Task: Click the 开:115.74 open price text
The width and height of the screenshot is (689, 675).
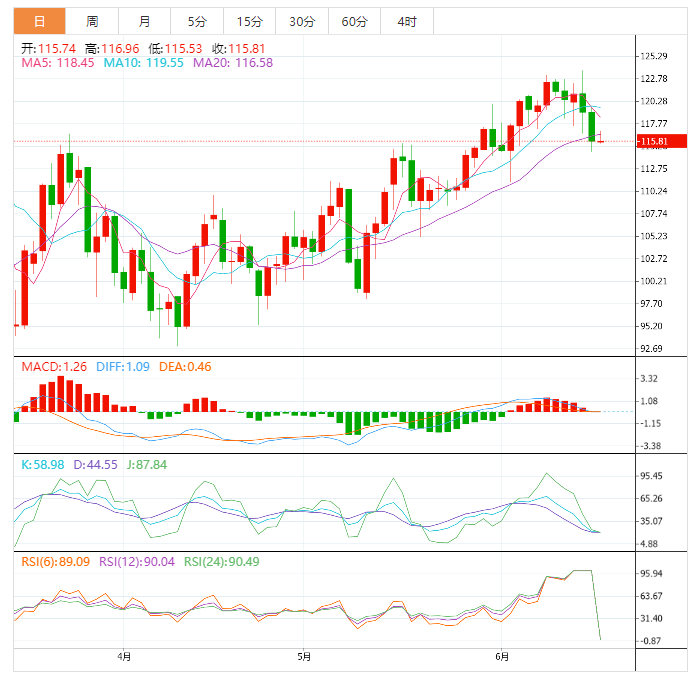Action: [x=48, y=48]
